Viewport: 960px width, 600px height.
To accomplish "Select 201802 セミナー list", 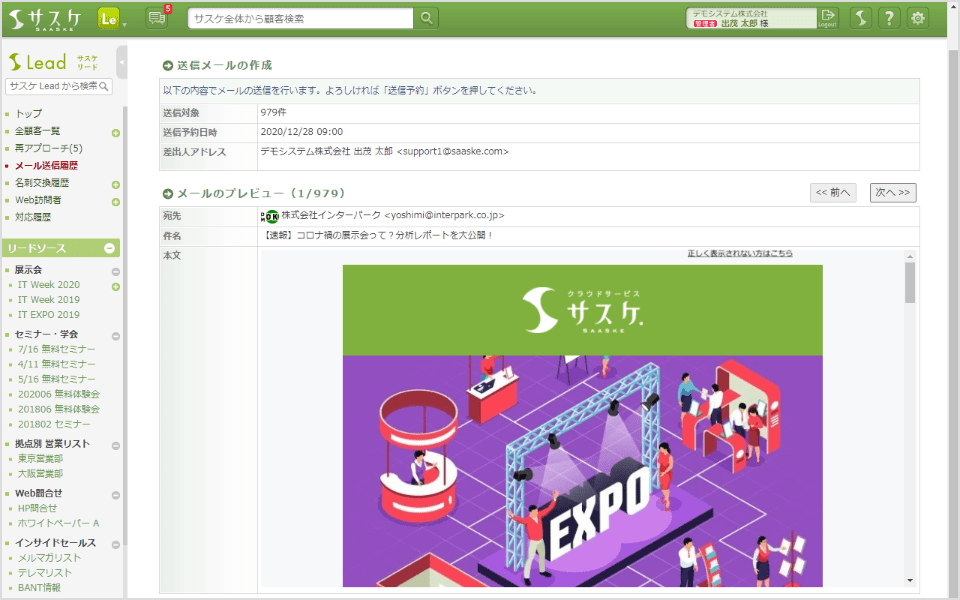I will [54, 424].
